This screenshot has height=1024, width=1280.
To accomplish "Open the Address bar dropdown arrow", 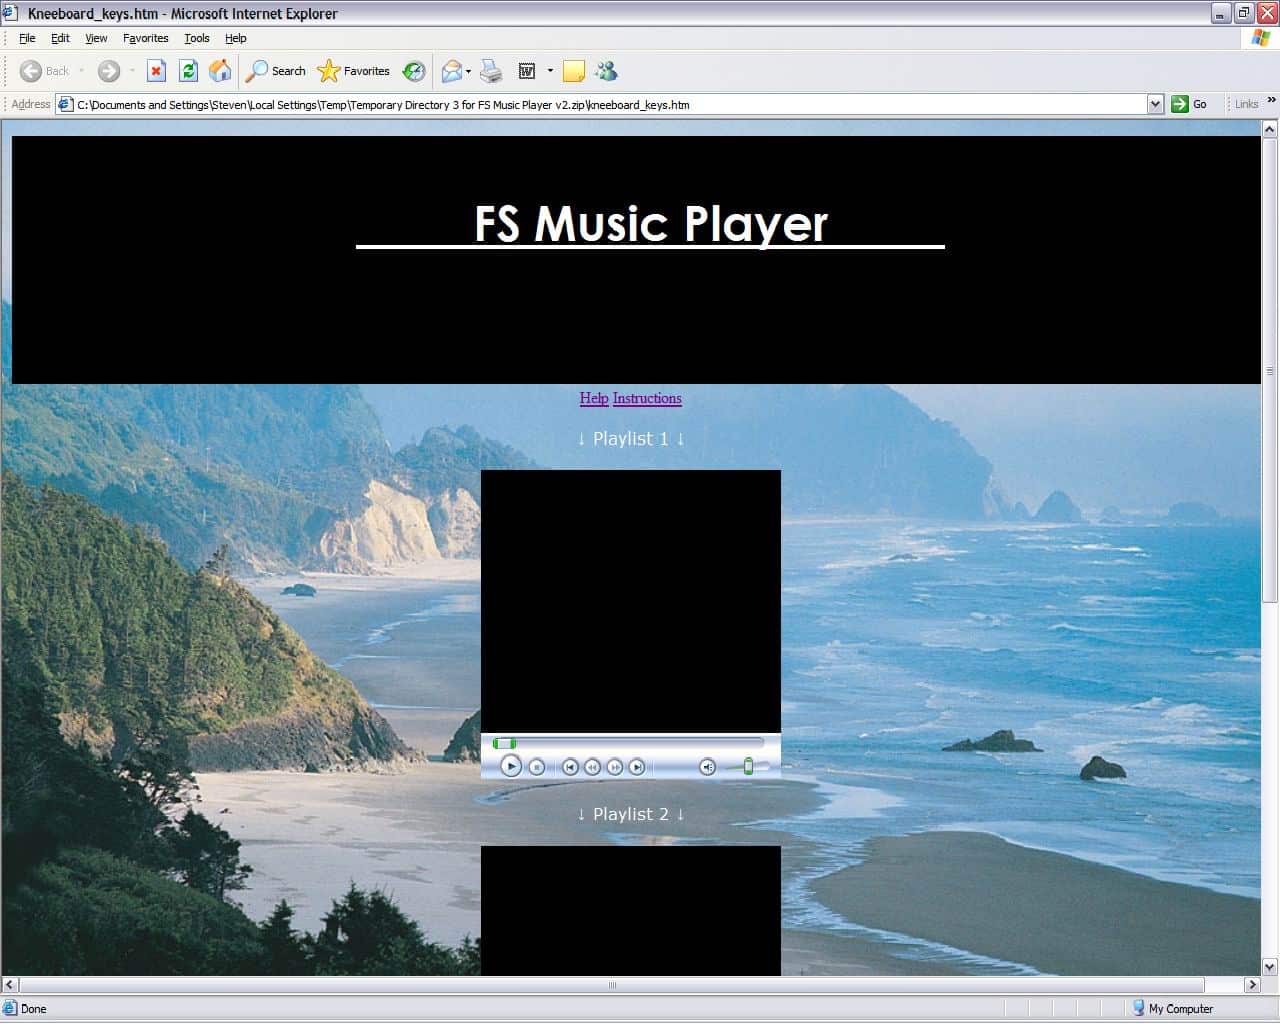I will click(1156, 103).
